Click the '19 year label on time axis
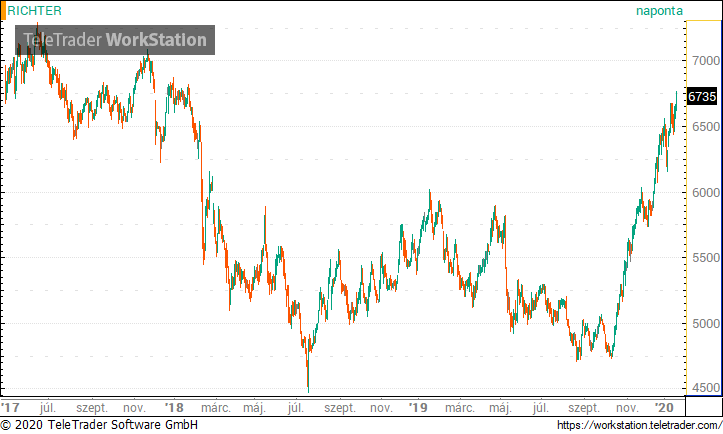Screen dimensions: 723x434 (x=418, y=408)
